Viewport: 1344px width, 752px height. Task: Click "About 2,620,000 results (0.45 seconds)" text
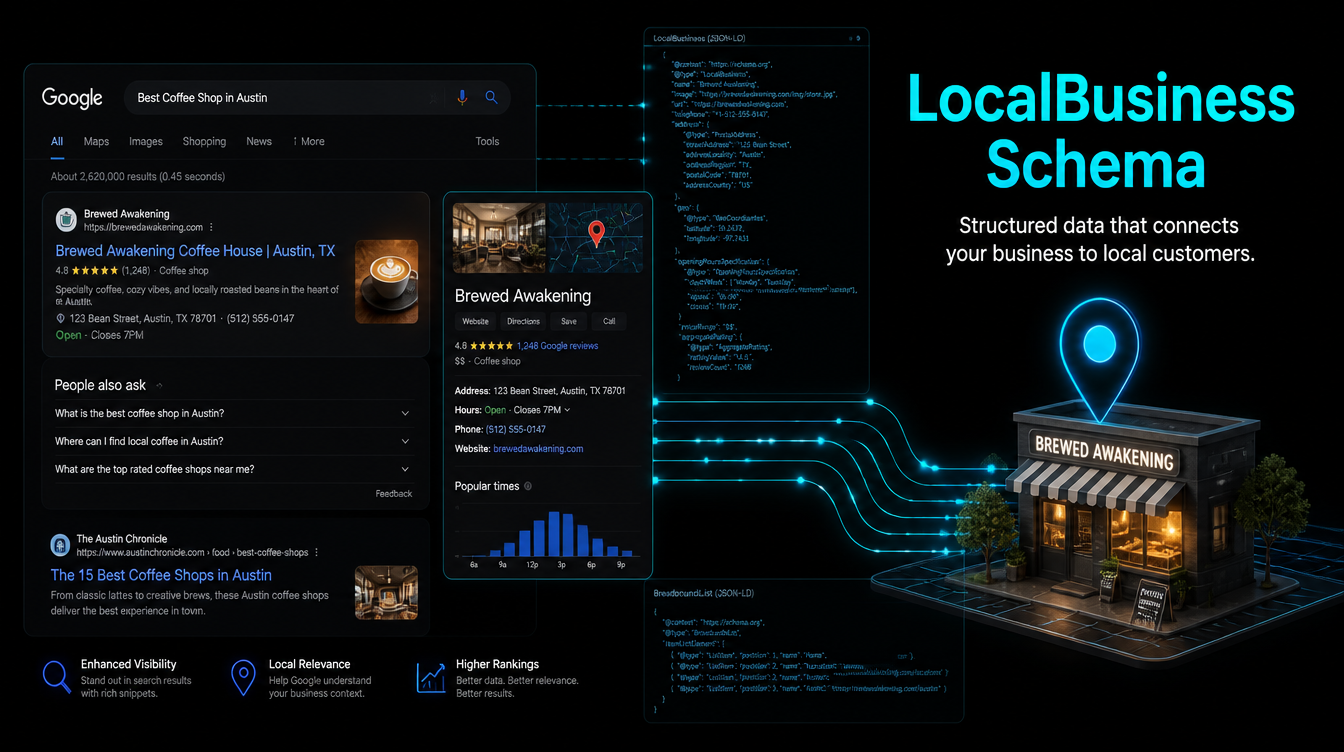tap(138, 177)
